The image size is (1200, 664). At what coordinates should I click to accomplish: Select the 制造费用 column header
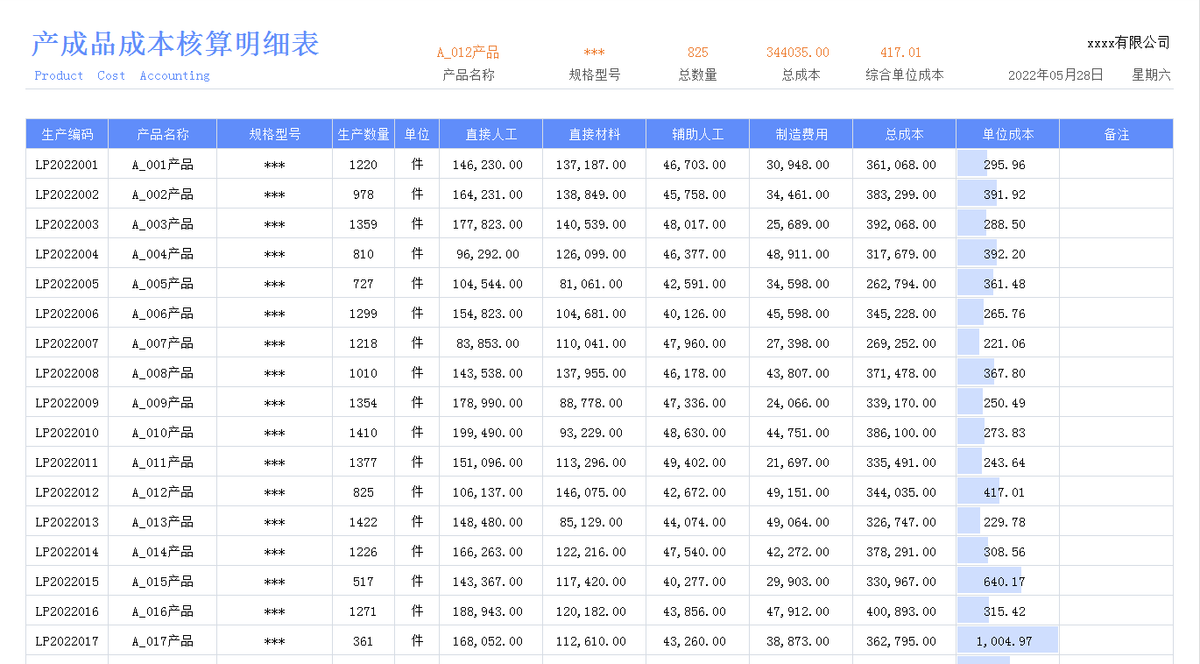(x=800, y=133)
